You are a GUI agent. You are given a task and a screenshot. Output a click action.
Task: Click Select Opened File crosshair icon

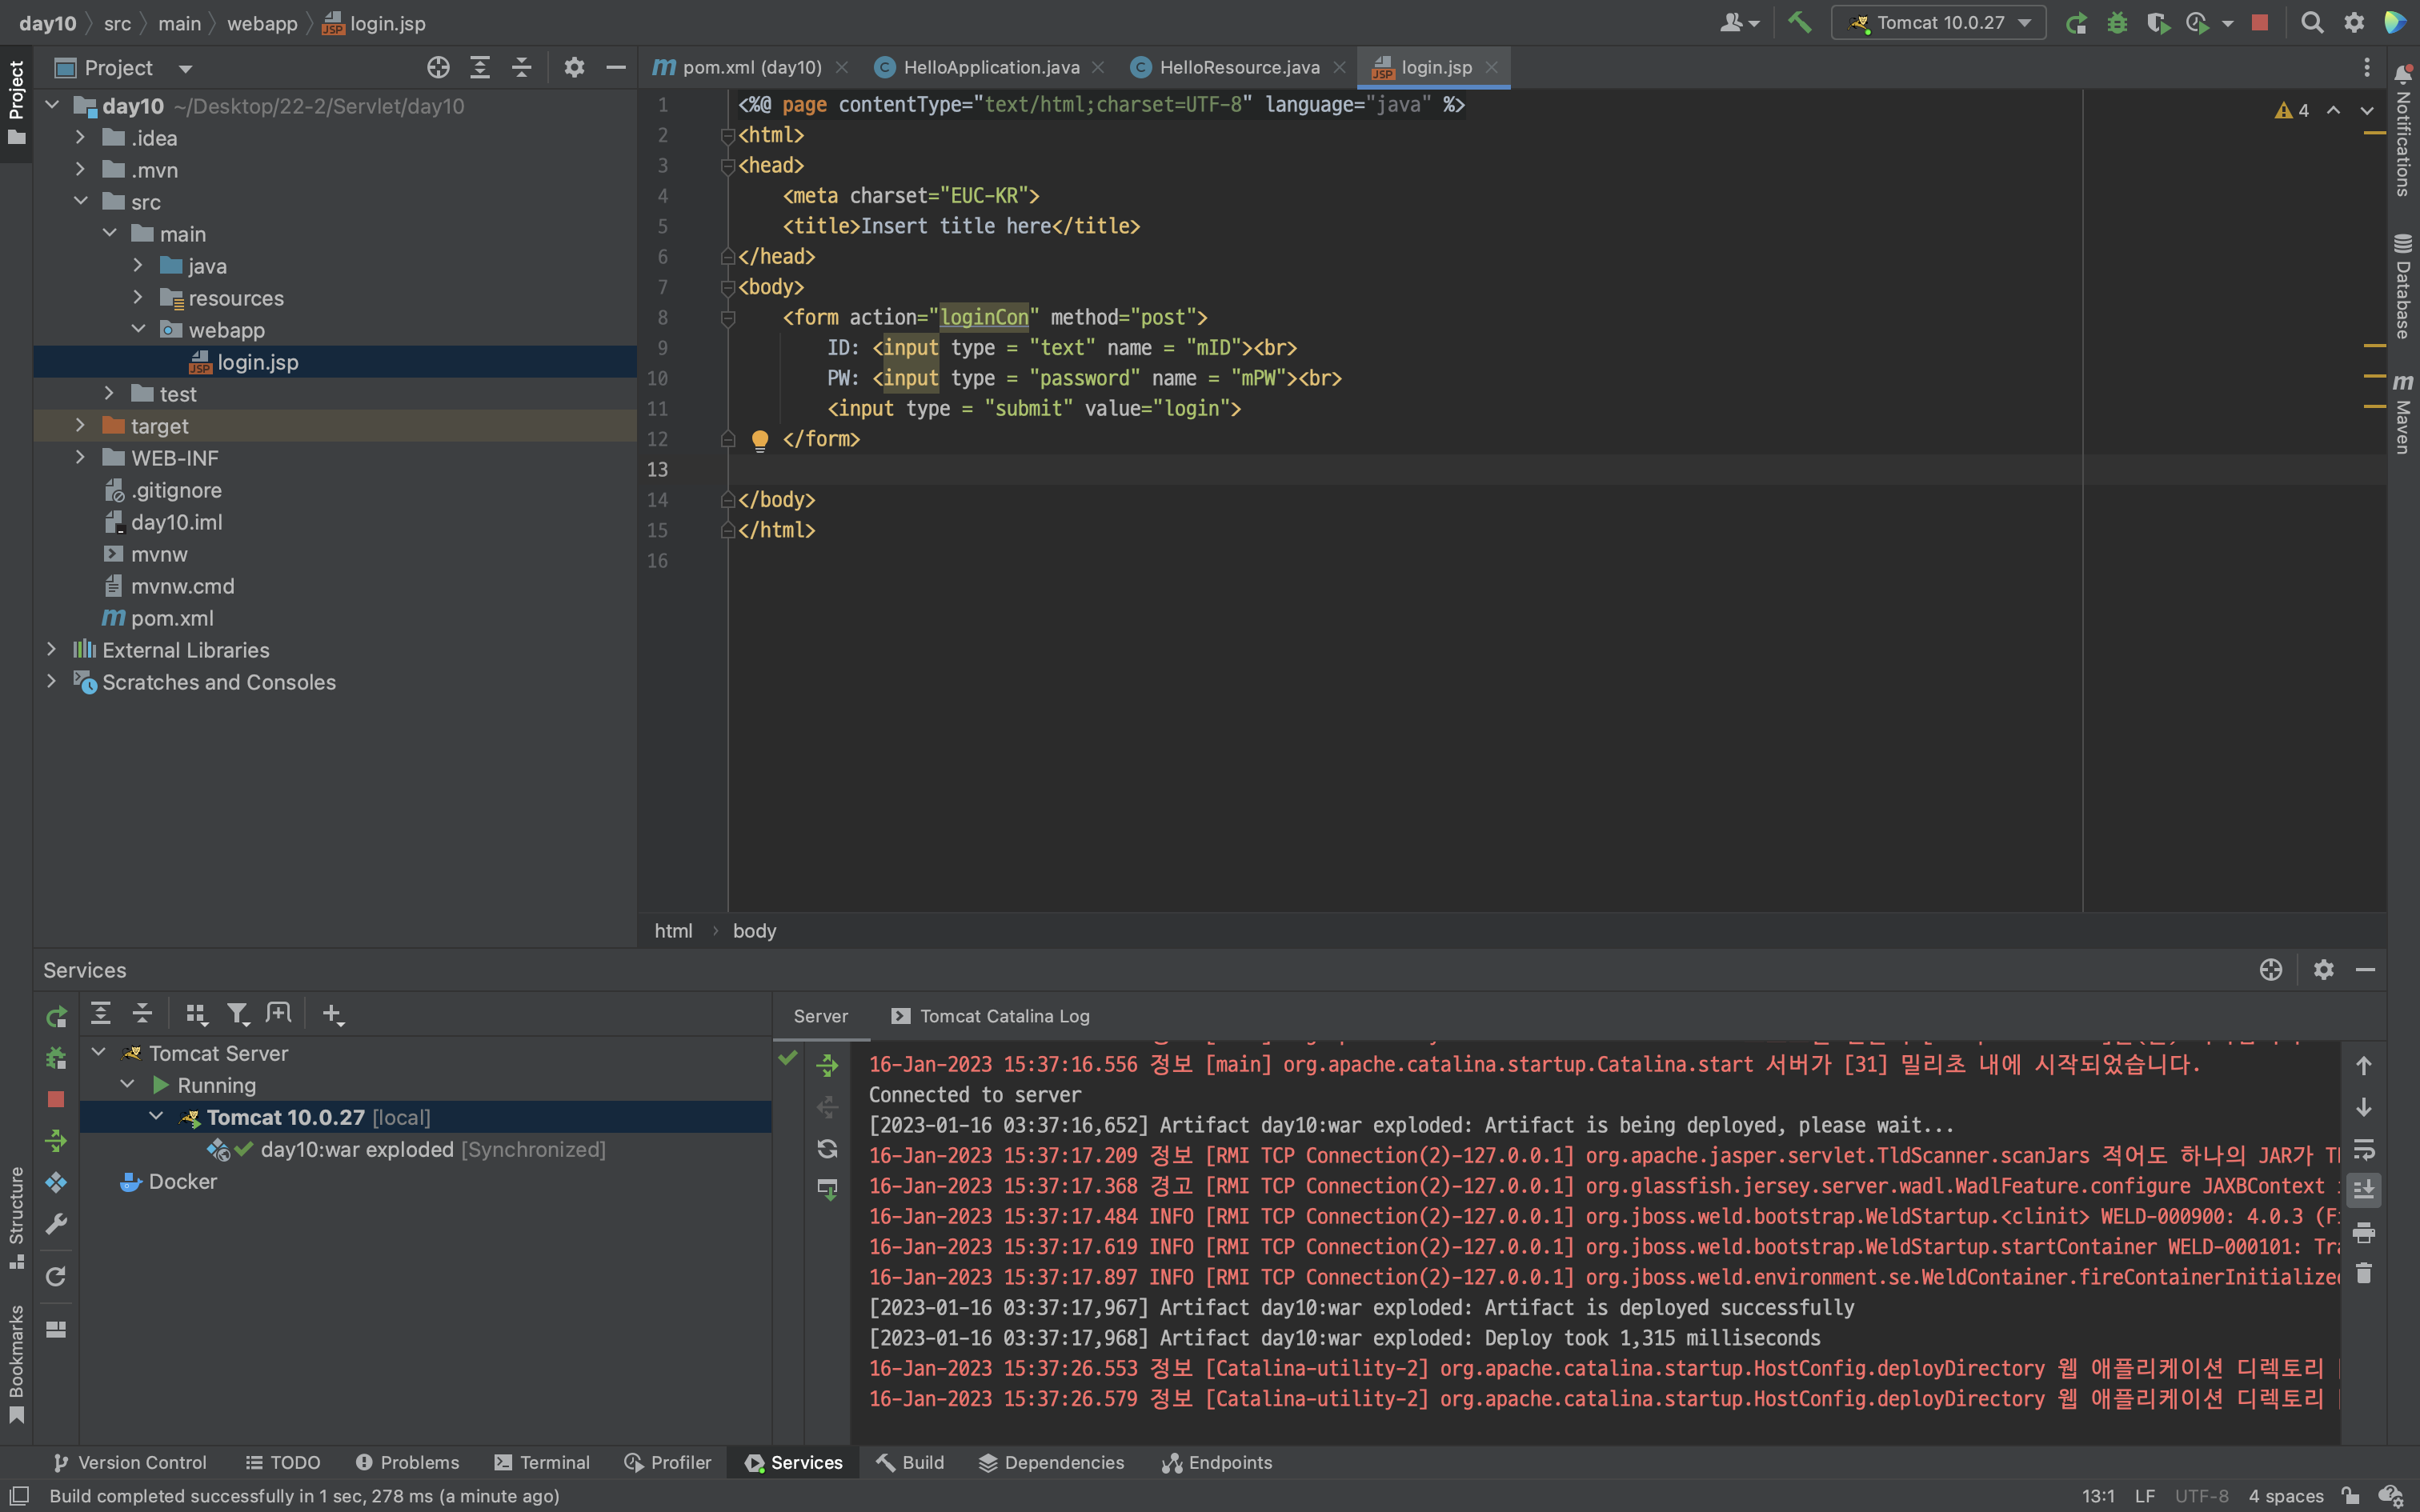438,67
